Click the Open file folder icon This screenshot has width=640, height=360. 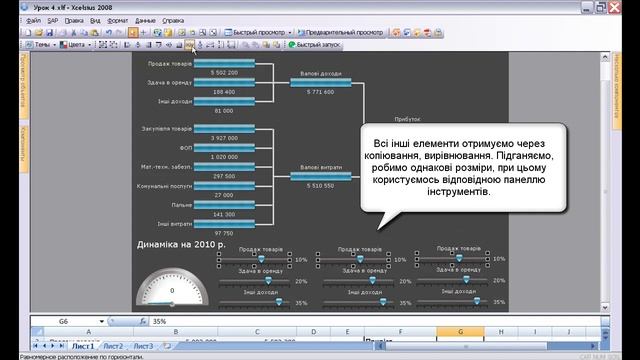coord(39,33)
